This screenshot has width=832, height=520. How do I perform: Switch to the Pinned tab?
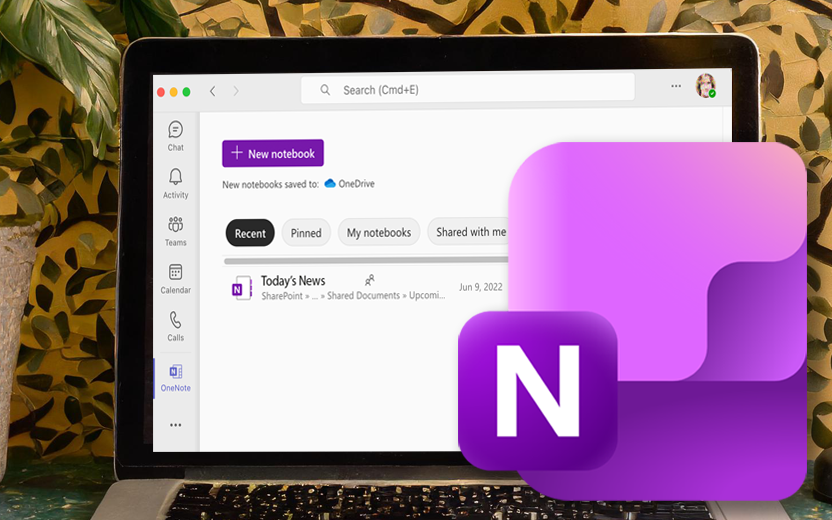pyautogui.click(x=306, y=233)
